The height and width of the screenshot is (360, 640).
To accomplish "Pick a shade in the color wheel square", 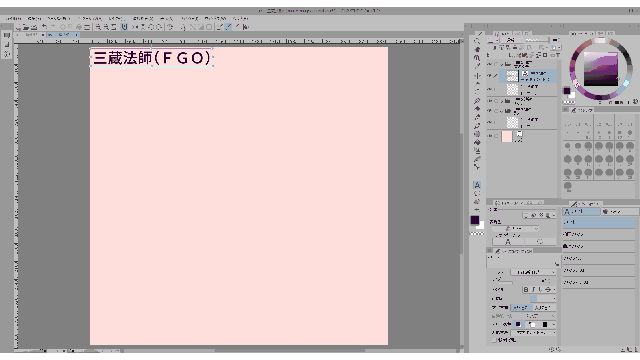I will (601, 69).
